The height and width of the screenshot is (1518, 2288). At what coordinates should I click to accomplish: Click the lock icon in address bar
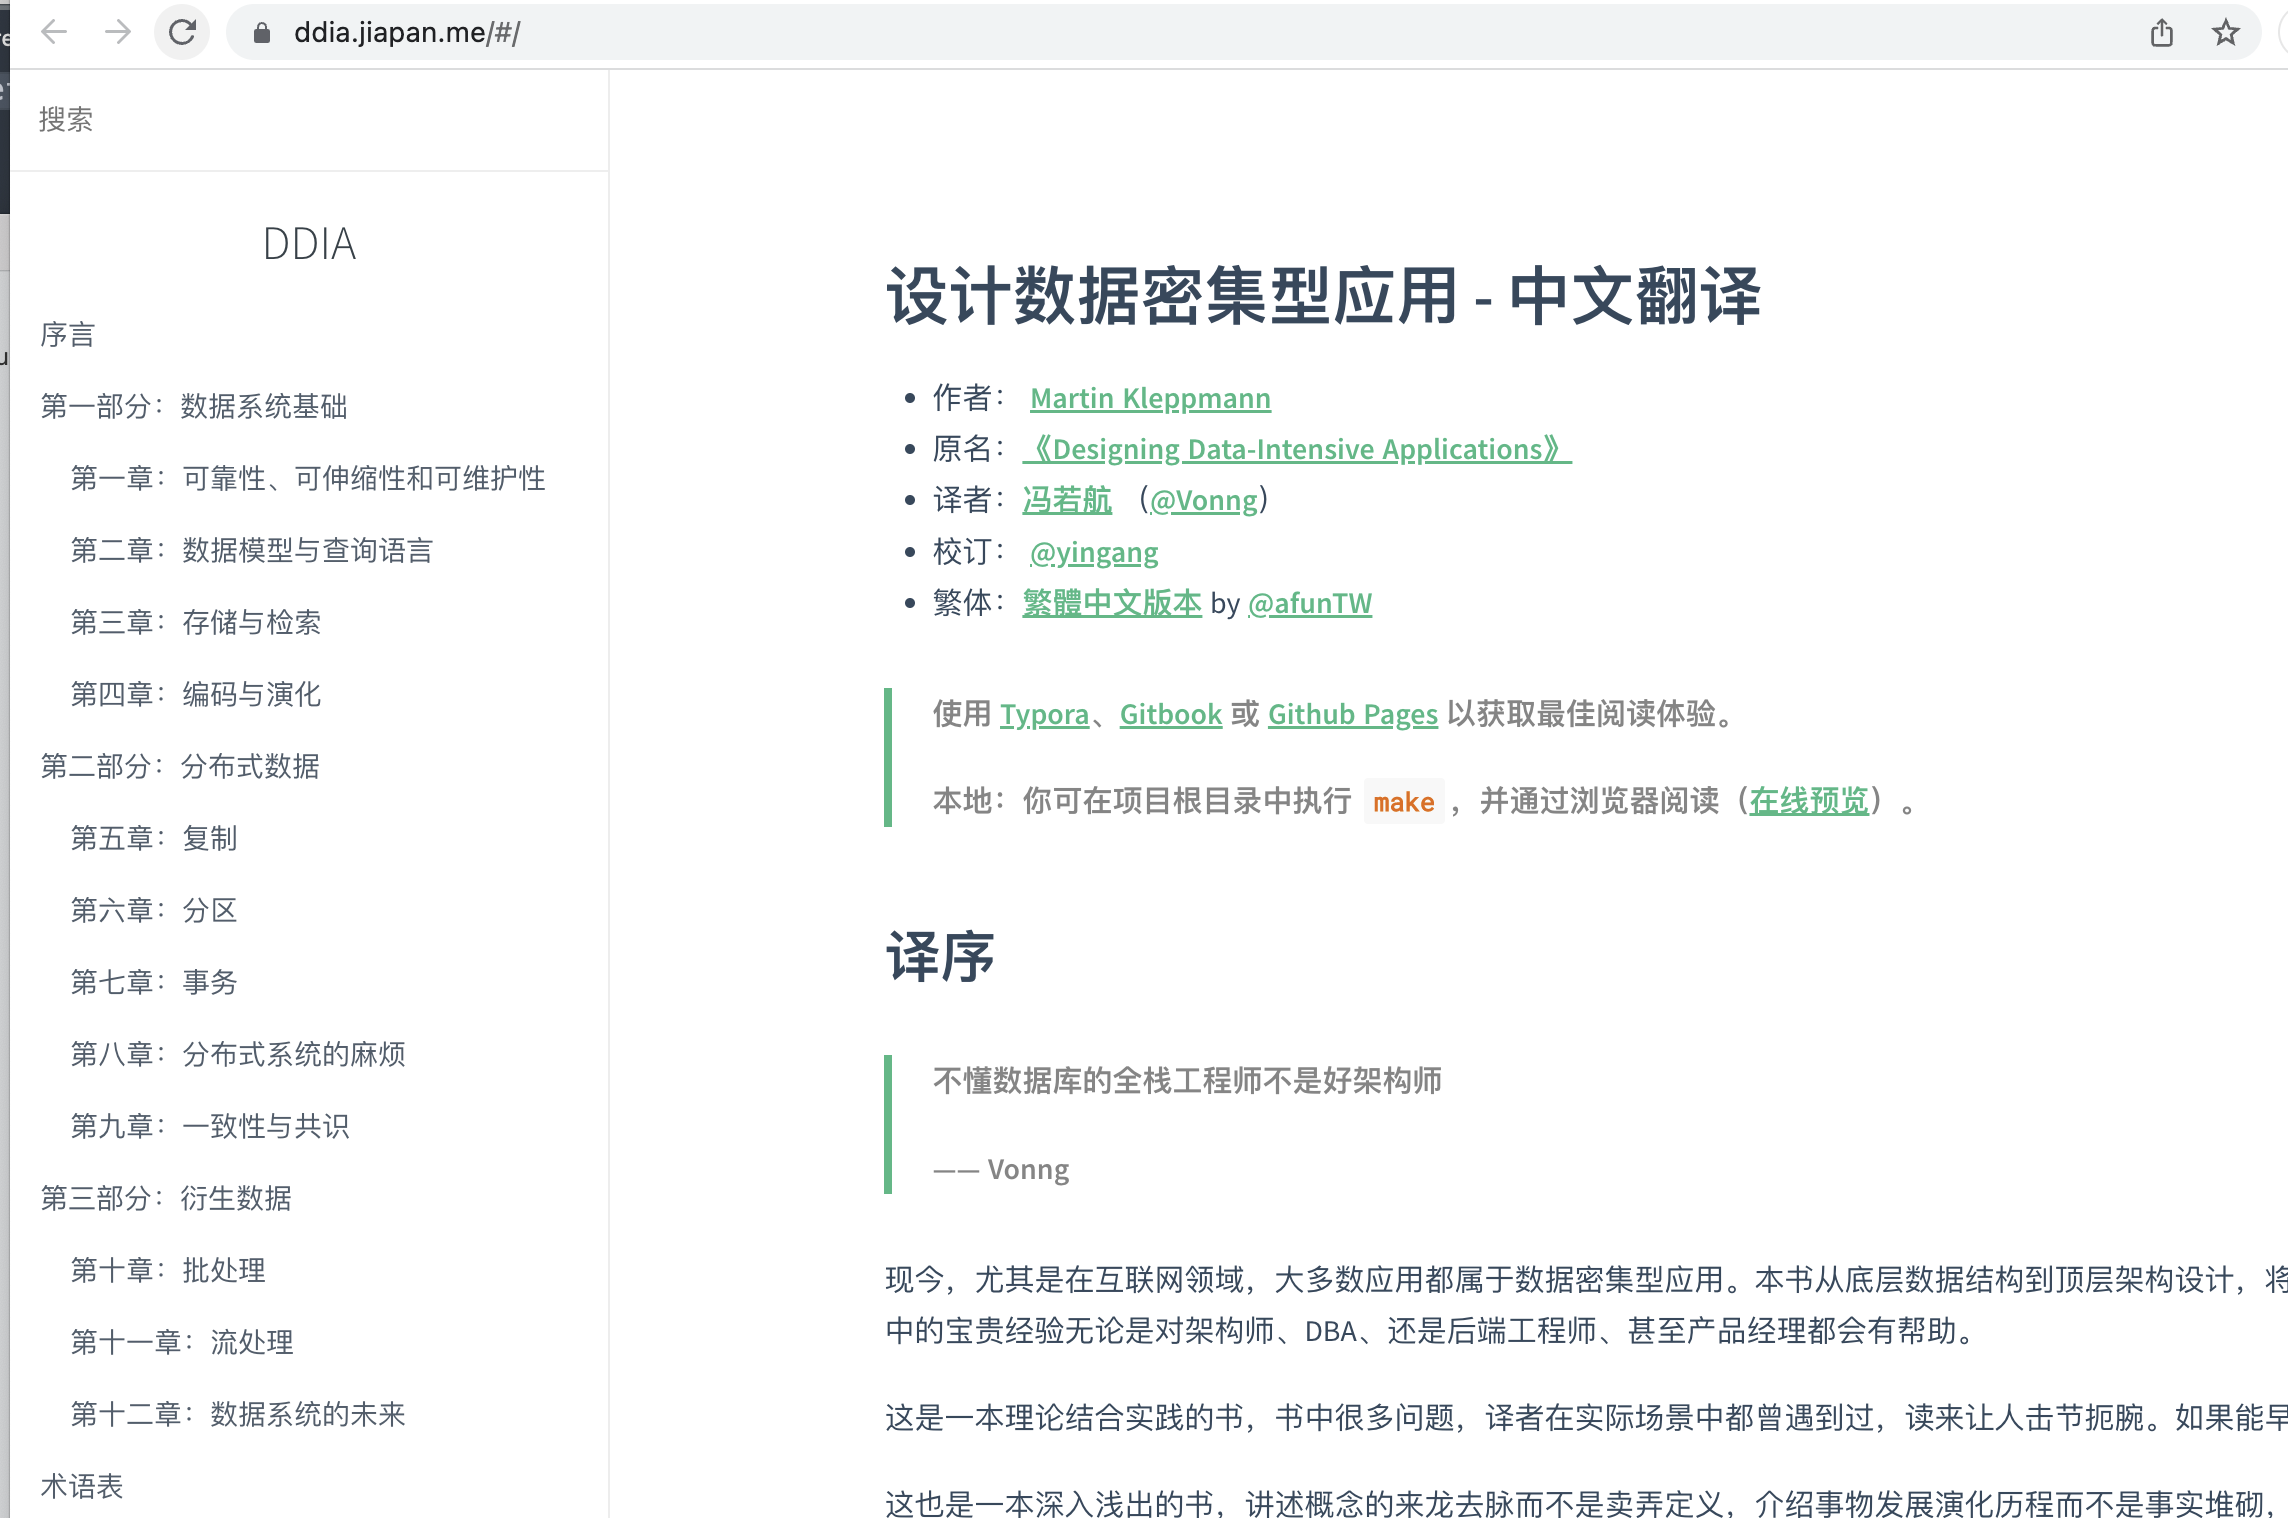point(262,33)
